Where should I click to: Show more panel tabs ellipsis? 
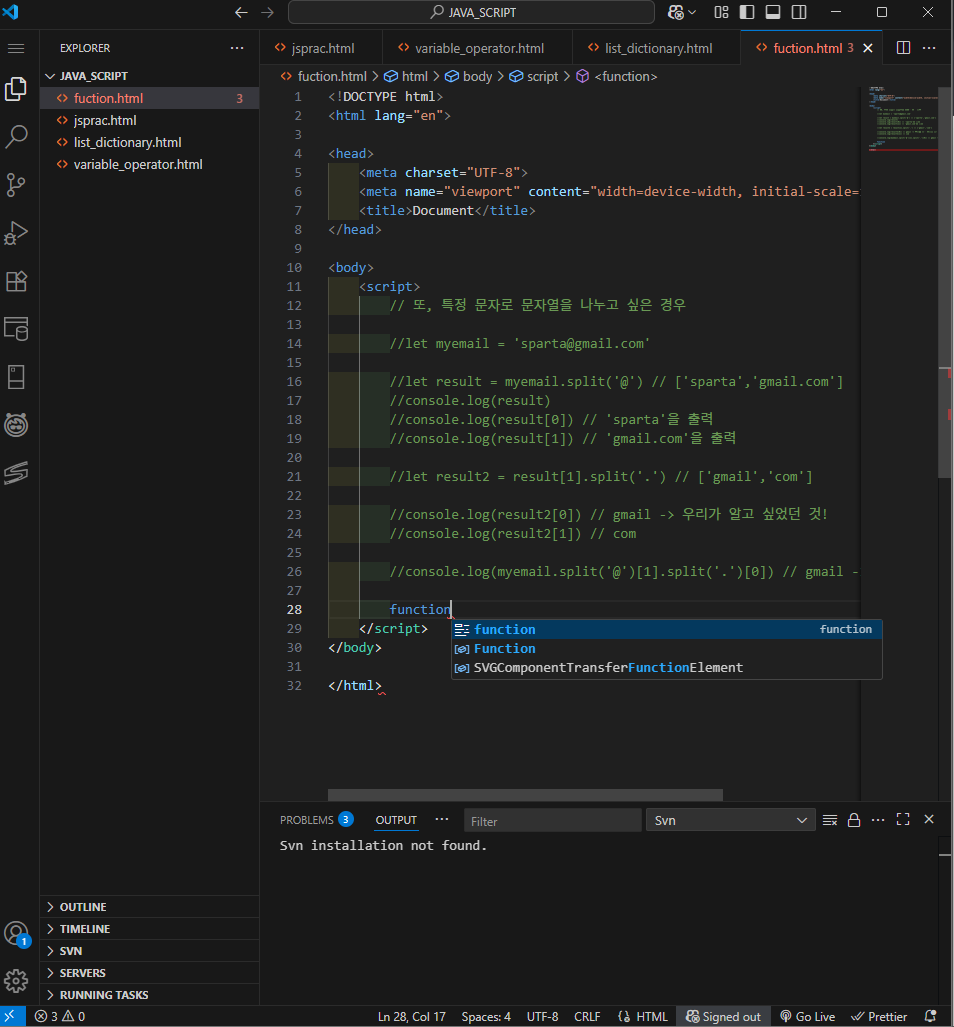[442, 819]
